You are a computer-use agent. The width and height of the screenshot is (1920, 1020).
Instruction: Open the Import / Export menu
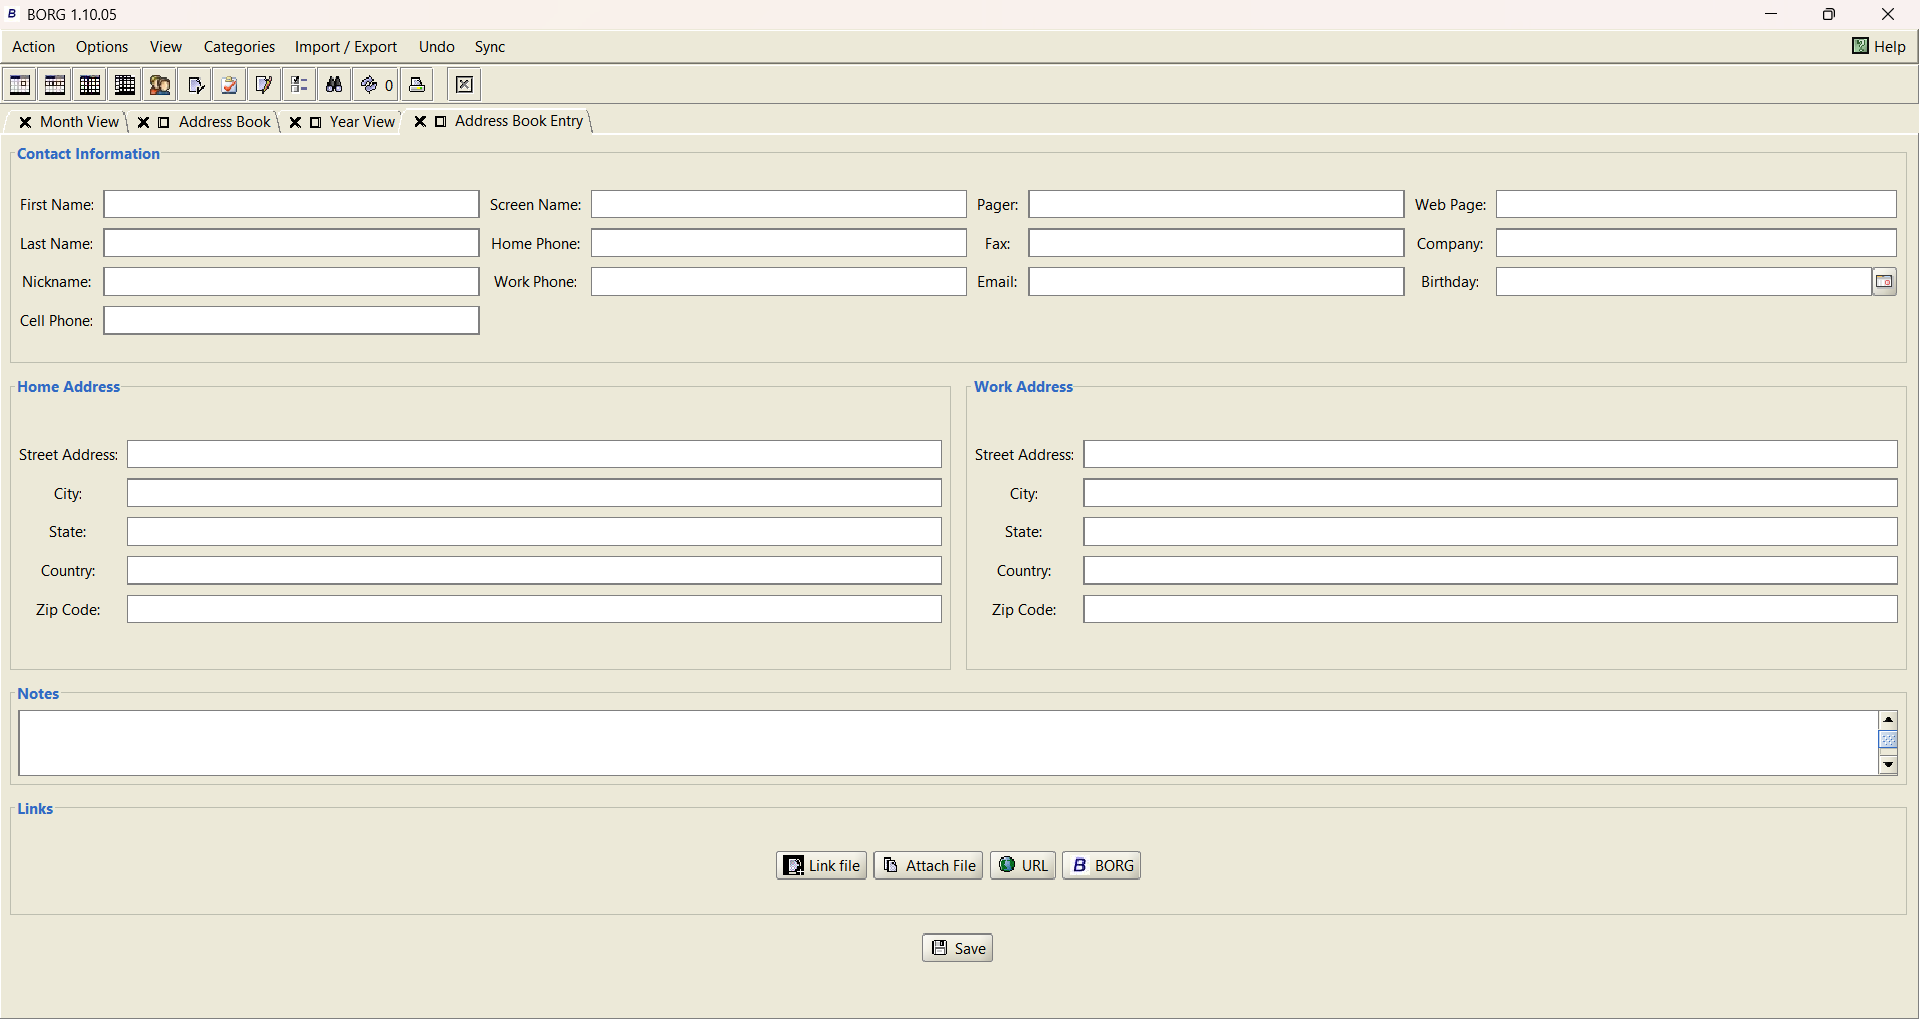pyautogui.click(x=345, y=47)
